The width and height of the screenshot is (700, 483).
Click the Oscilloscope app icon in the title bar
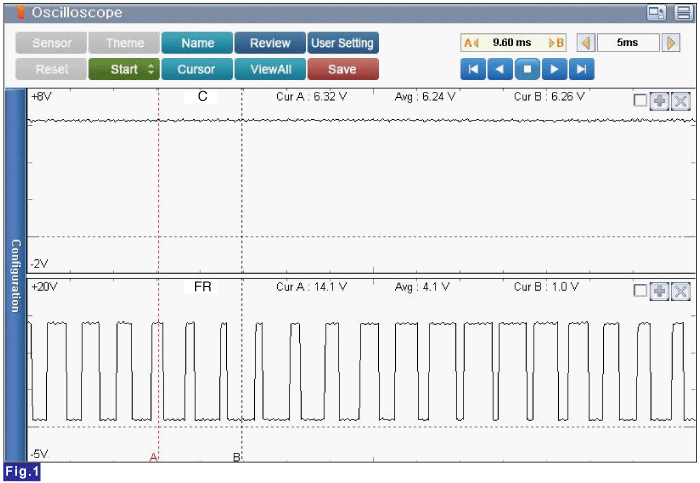[21, 12]
